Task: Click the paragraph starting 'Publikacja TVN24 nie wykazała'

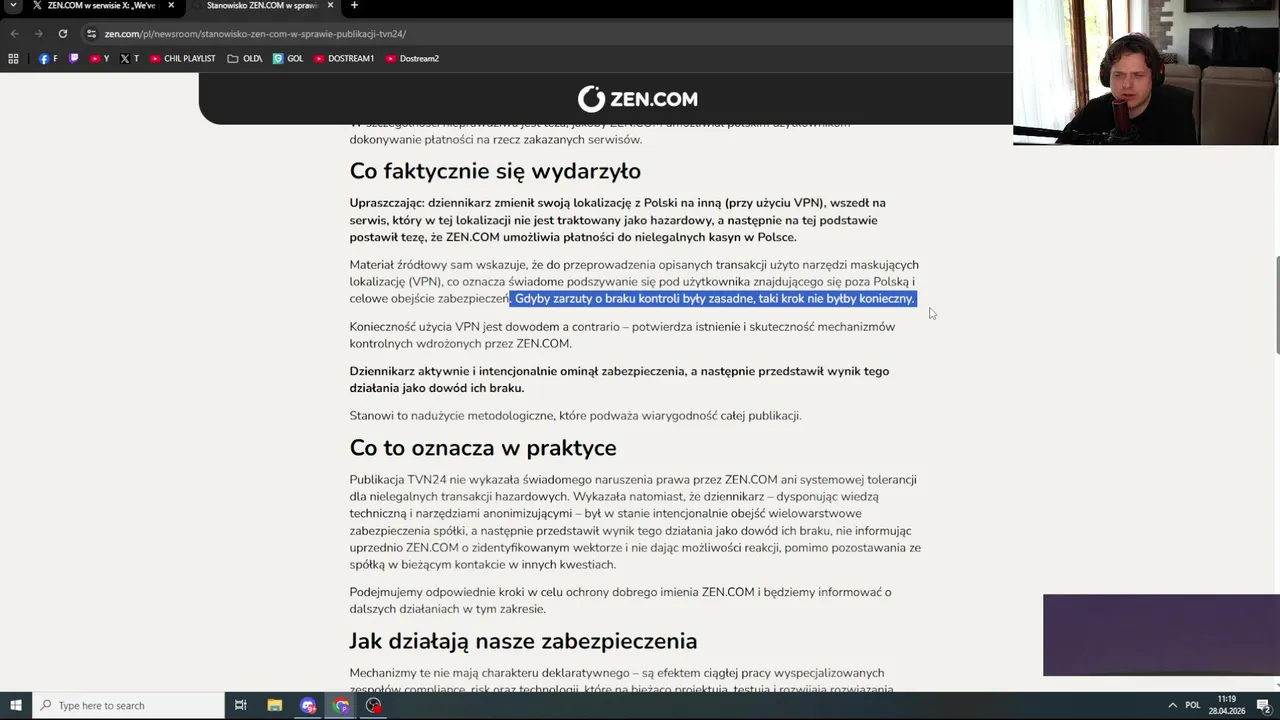Action: (x=635, y=522)
